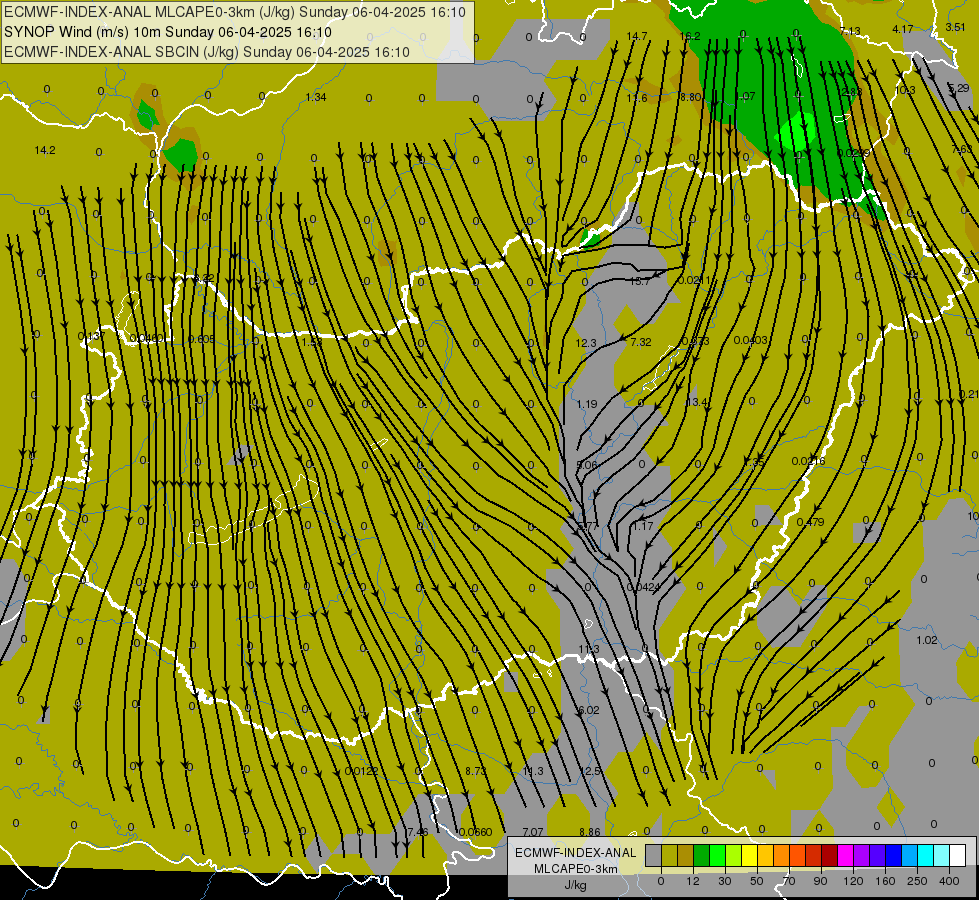Screen dimensions: 979x900
Task: Click legend scale value 120
Action: pos(853,881)
